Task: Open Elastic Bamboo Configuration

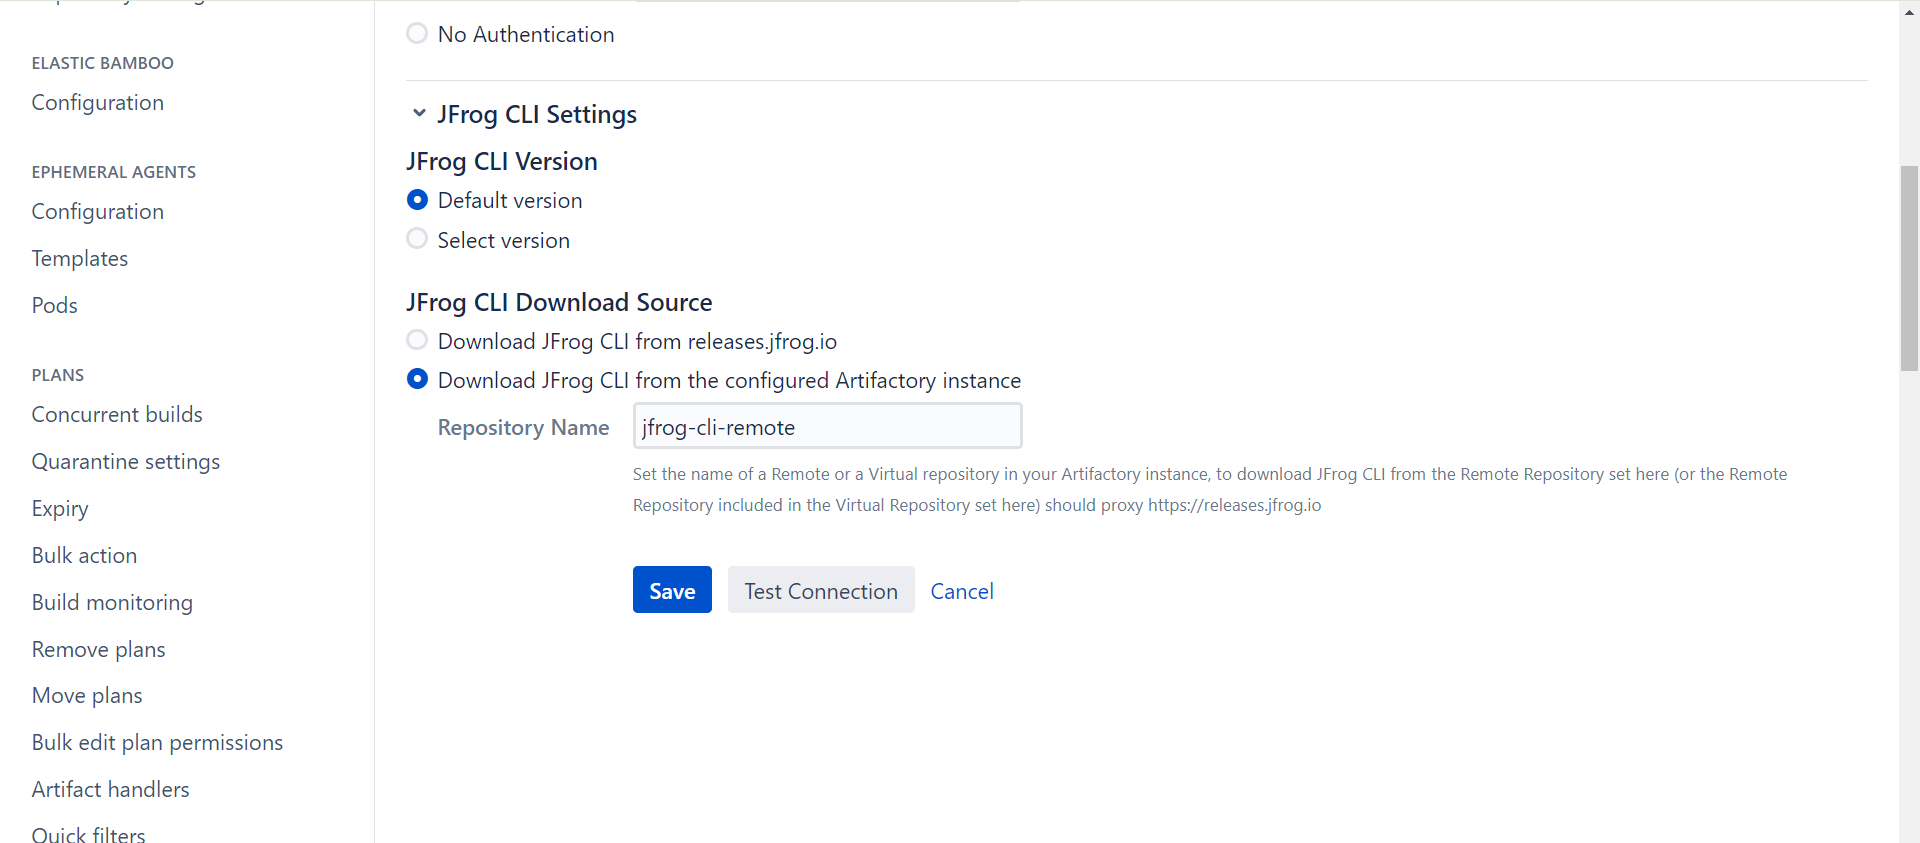Action: (98, 103)
